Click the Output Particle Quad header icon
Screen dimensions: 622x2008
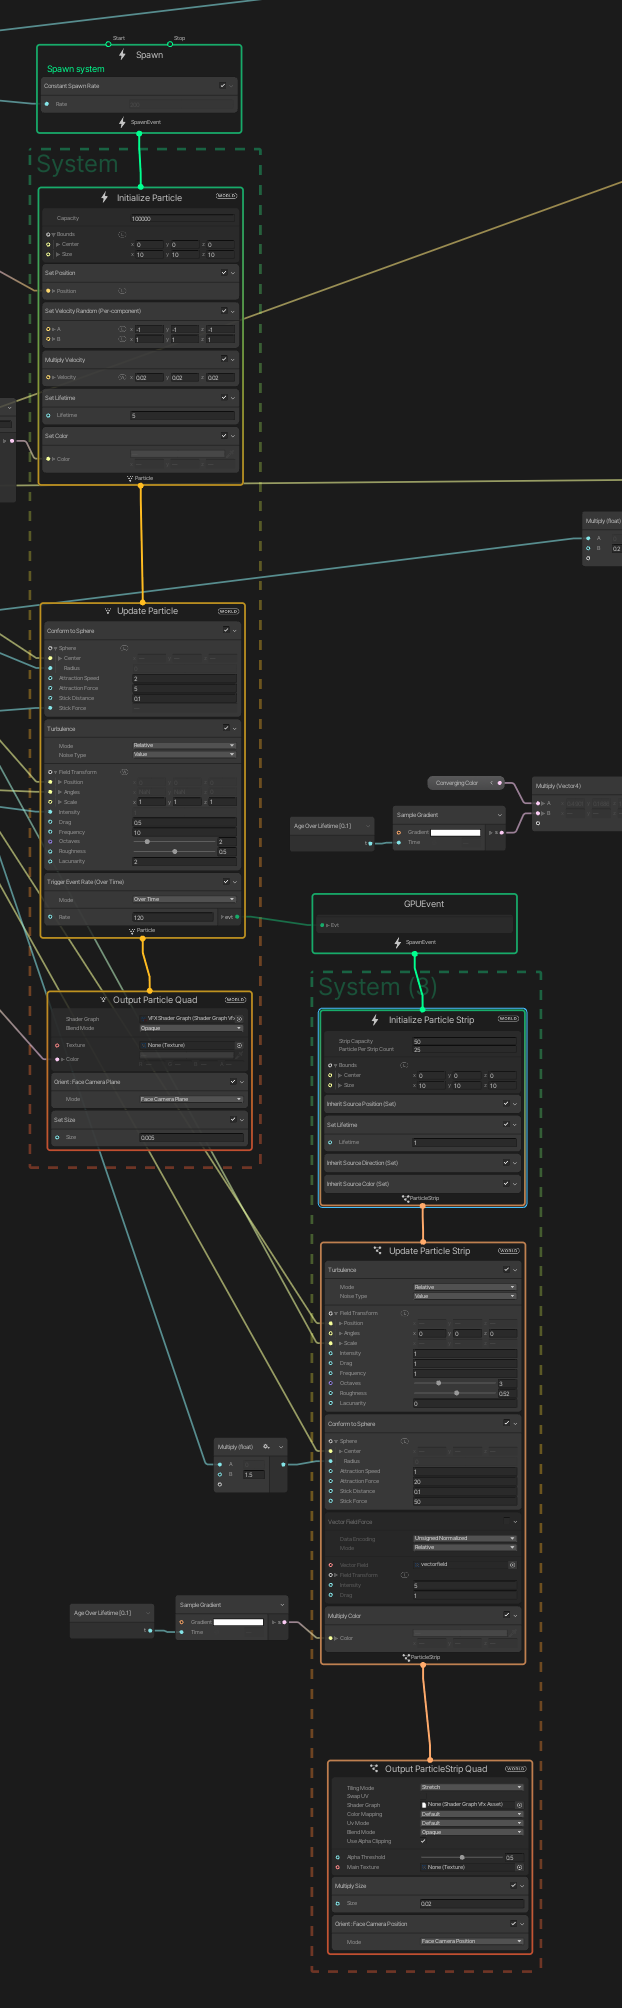pos(103,1000)
